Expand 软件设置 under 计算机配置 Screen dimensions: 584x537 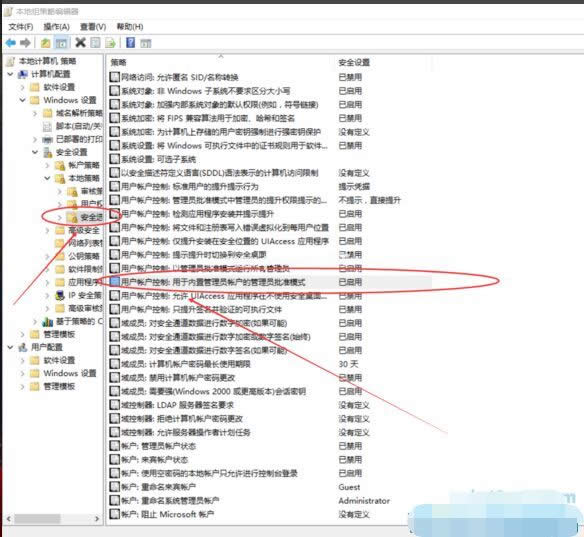22,87
